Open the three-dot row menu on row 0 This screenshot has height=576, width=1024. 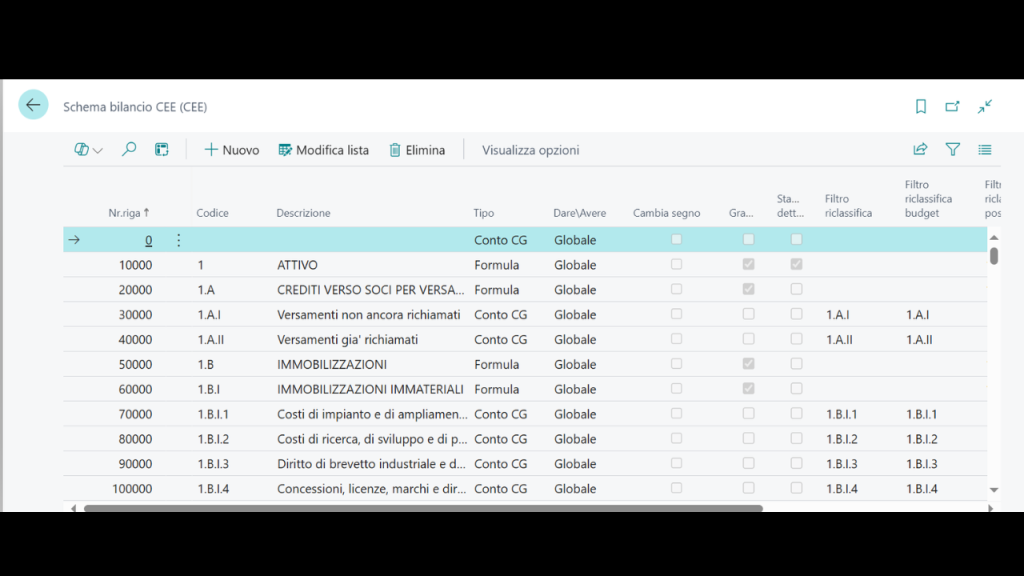pos(179,240)
